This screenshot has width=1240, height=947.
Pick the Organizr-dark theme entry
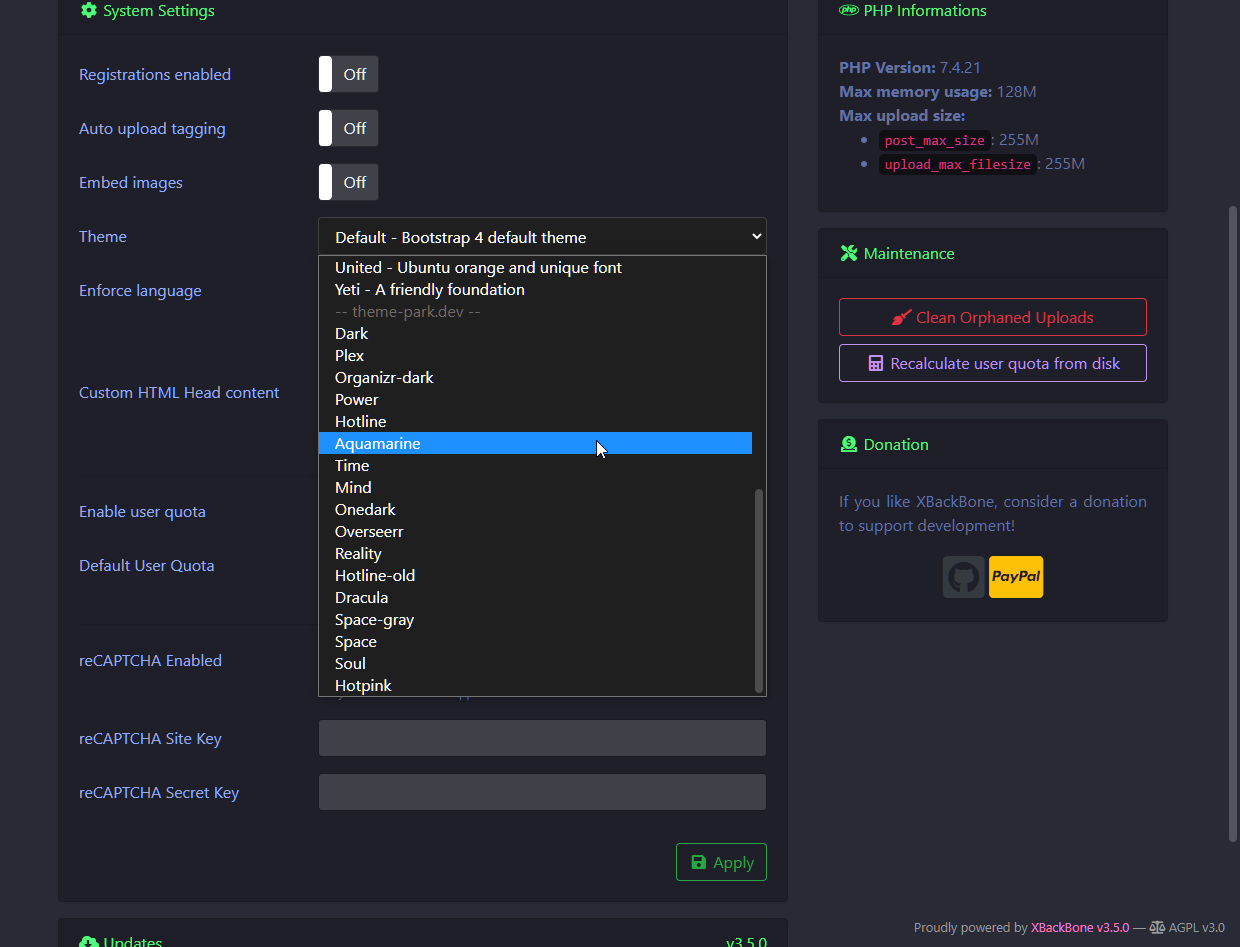pyautogui.click(x=384, y=378)
